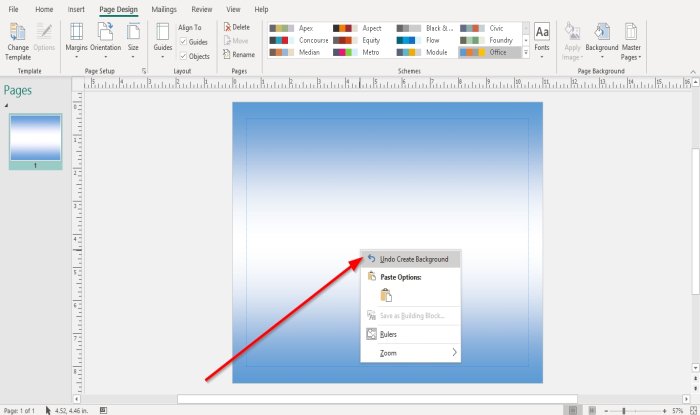
Task: Click the horizontal scrollbar right arrow
Action: (x=686, y=399)
